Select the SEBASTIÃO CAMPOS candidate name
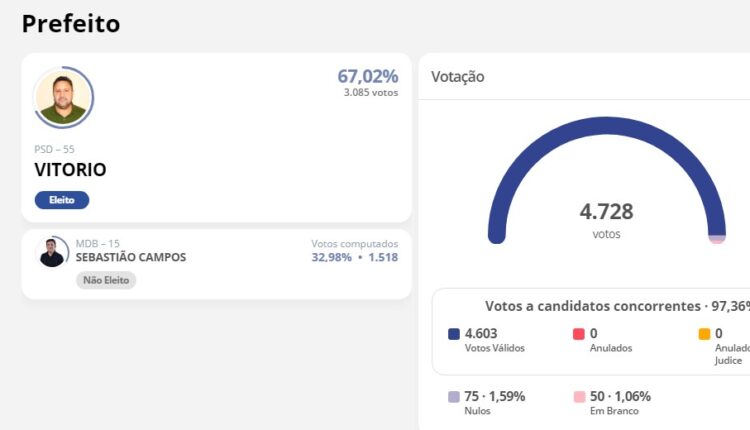Image resolution: width=750 pixels, height=430 pixels. (131, 257)
